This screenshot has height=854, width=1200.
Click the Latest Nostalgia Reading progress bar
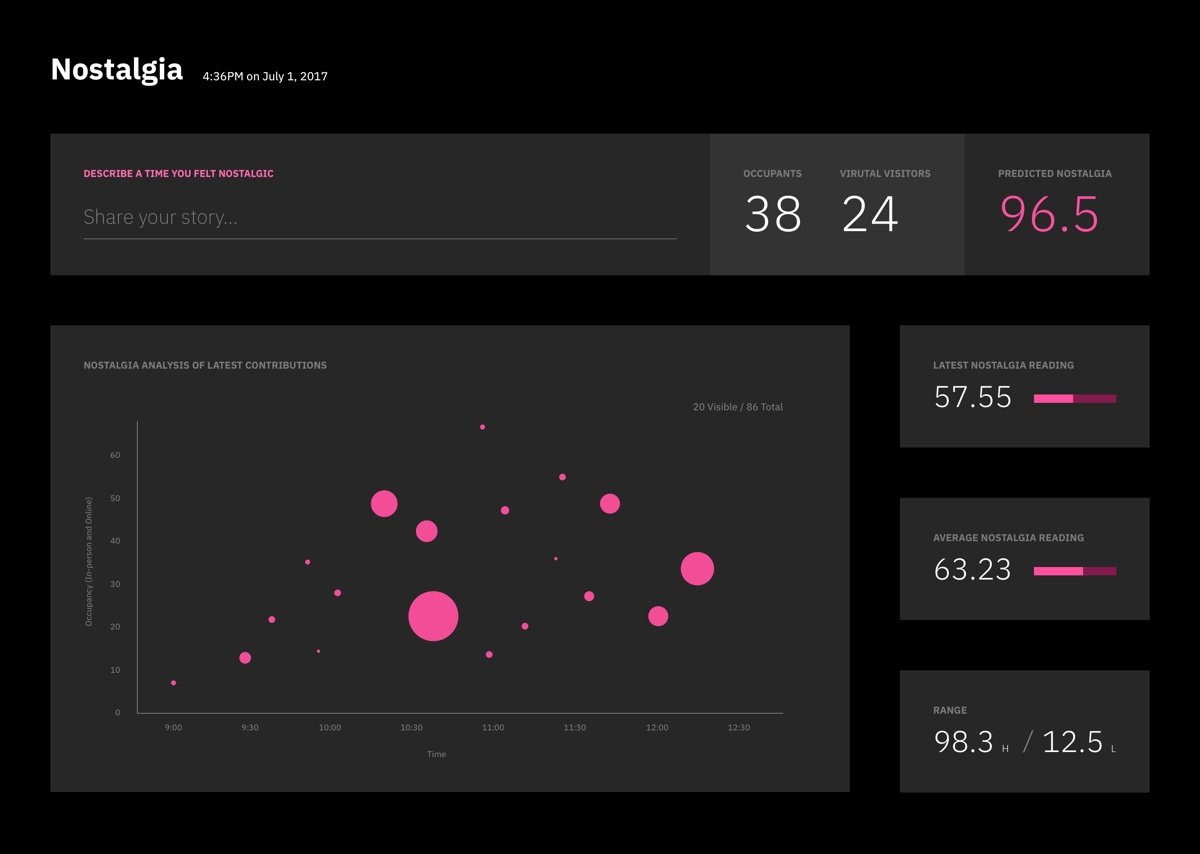[1074, 398]
